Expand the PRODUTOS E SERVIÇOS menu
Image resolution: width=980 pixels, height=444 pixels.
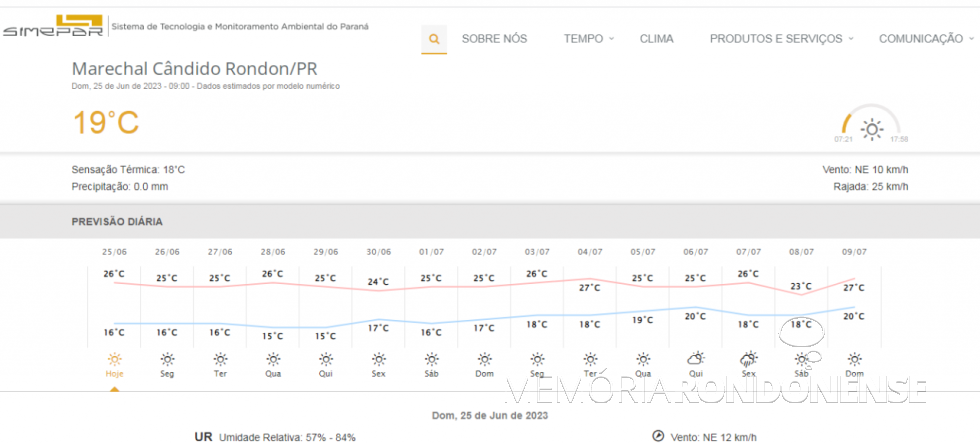[781, 39]
